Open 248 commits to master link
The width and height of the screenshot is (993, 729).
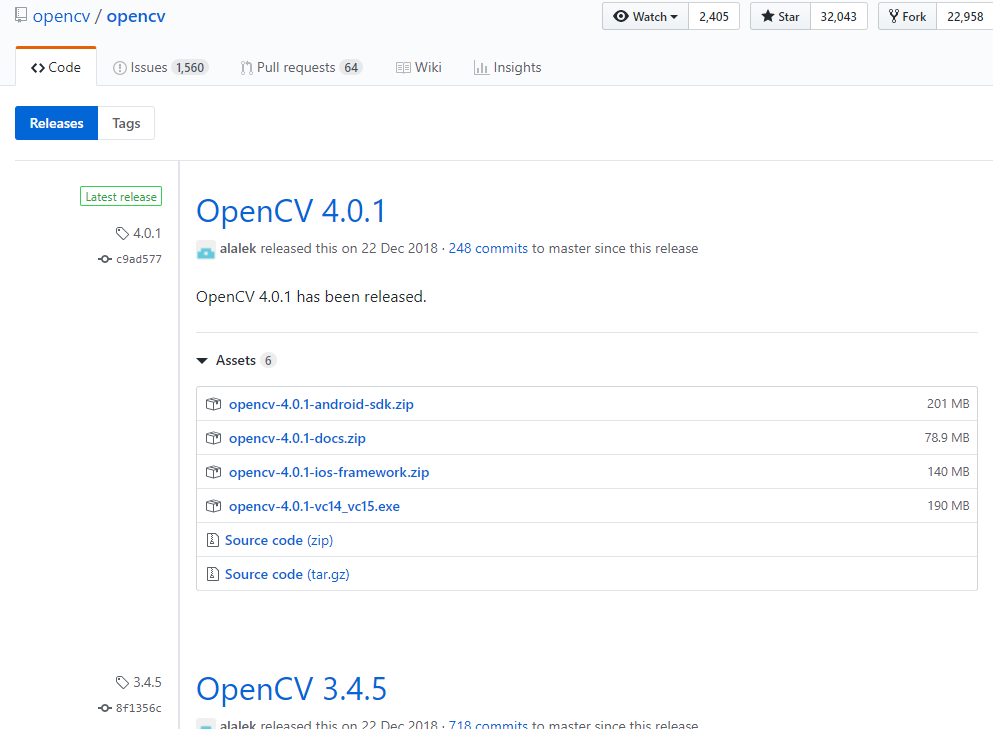tap(488, 248)
